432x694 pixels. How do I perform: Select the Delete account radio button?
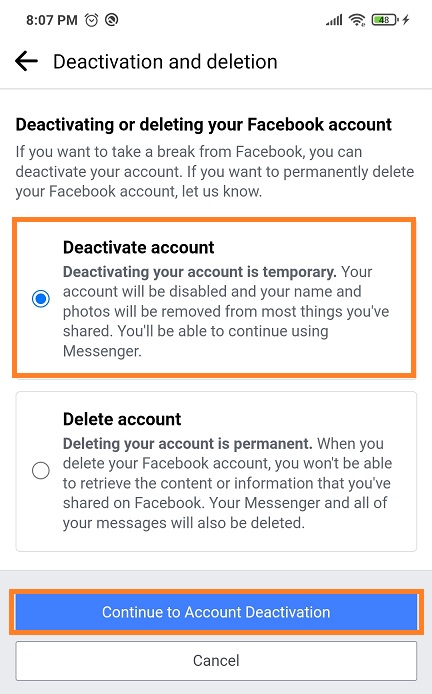tap(41, 470)
